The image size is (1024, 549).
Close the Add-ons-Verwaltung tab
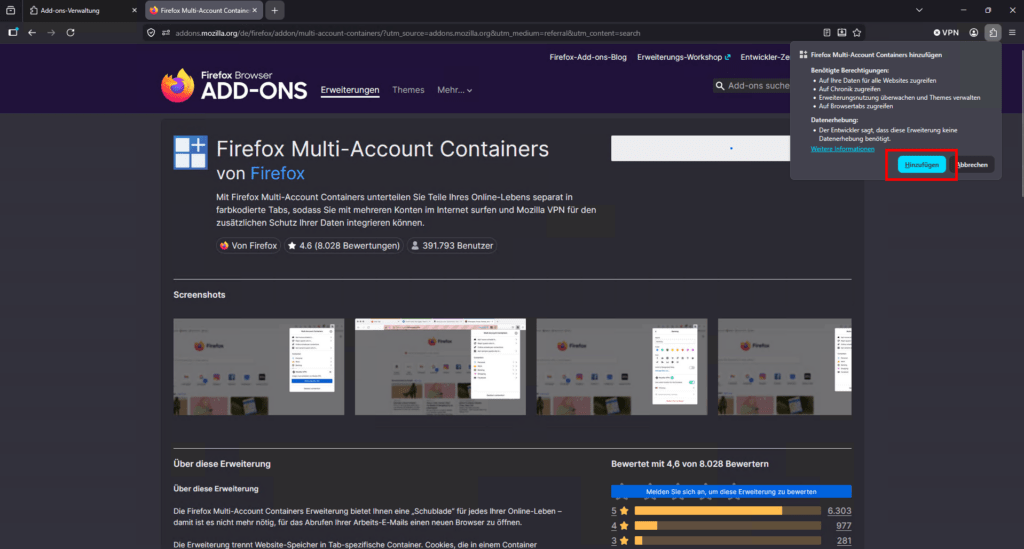click(135, 10)
